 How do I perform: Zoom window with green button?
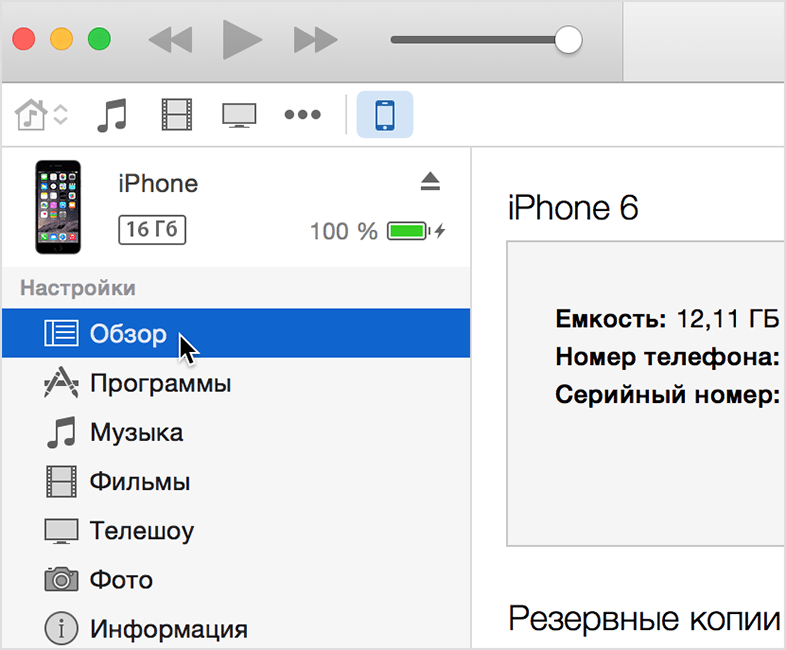(99, 39)
